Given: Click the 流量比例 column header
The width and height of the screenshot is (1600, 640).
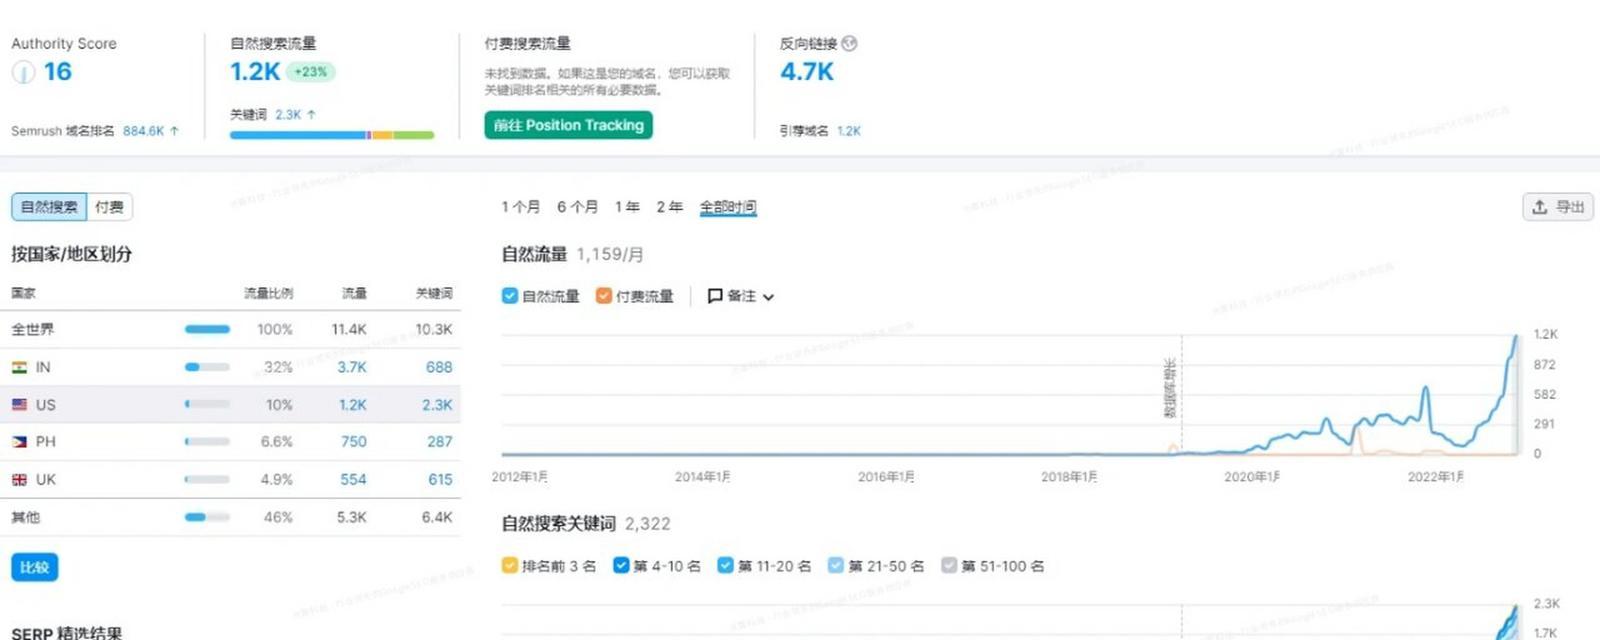Looking at the screenshot, I should (269, 293).
